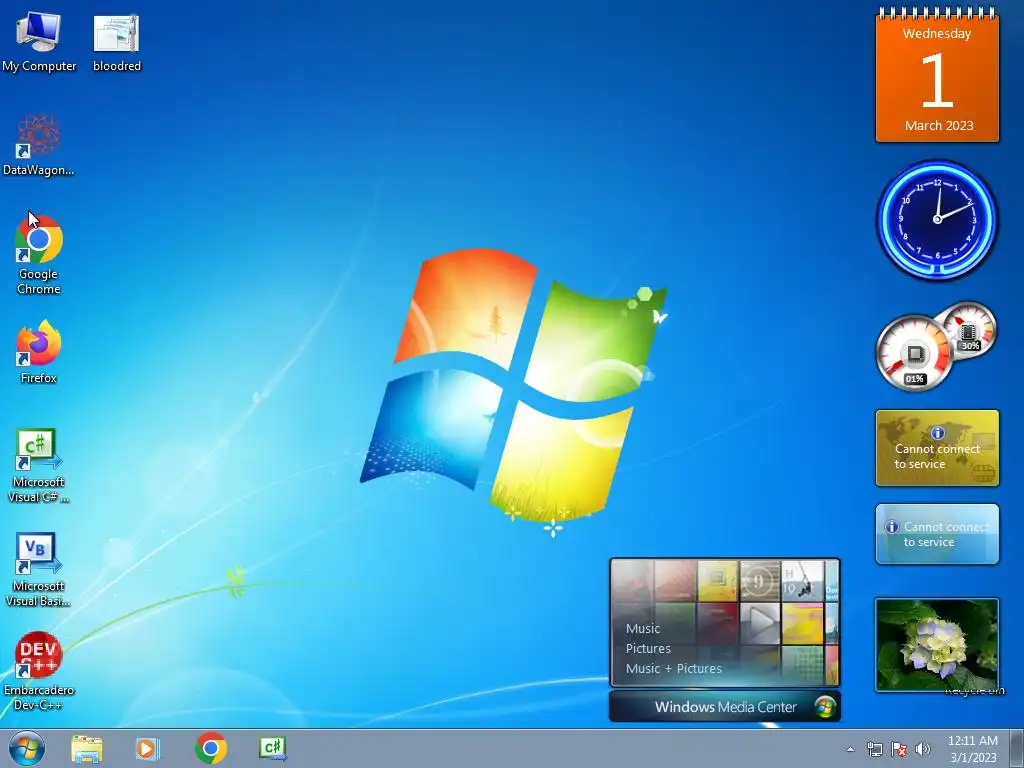Click the network tray icon
Screen dimensions: 1024x768
click(874, 749)
